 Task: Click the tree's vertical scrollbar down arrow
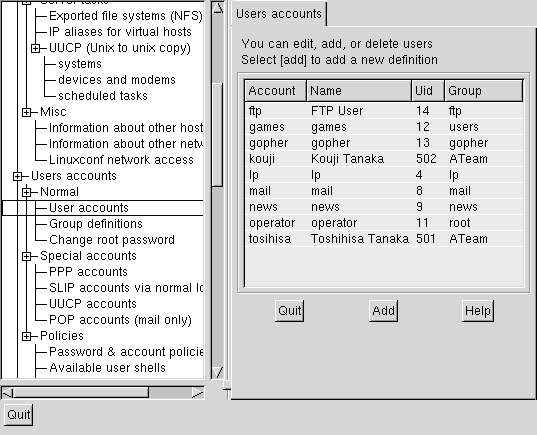point(217,372)
